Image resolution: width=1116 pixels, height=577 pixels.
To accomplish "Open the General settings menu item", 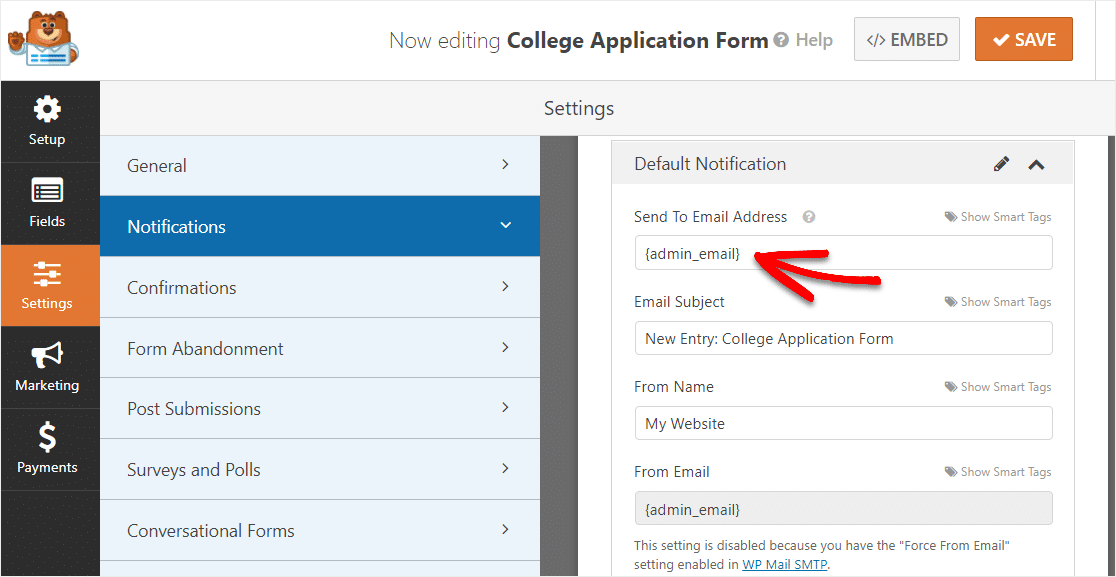I will (320, 166).
